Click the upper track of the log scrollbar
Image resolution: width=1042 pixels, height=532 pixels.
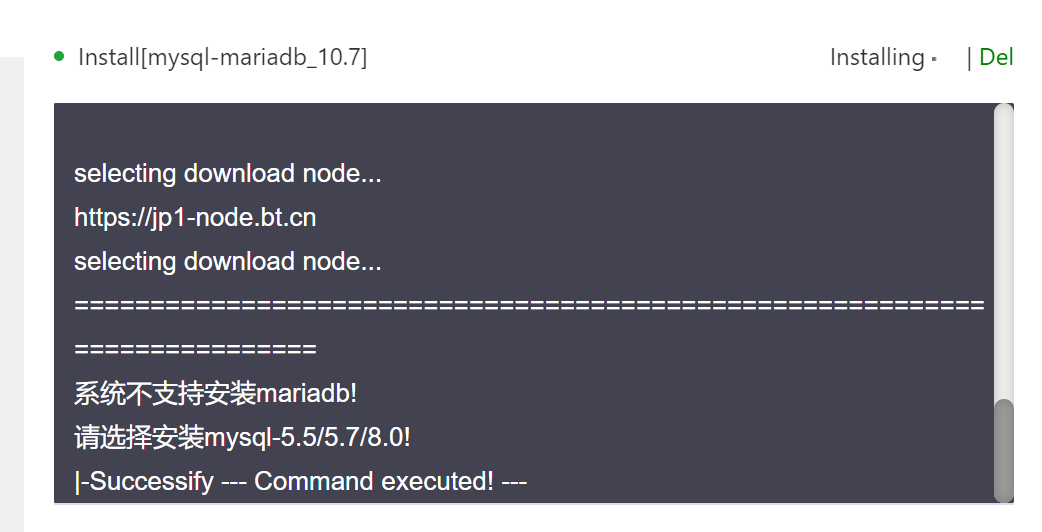click(1003, 250)
